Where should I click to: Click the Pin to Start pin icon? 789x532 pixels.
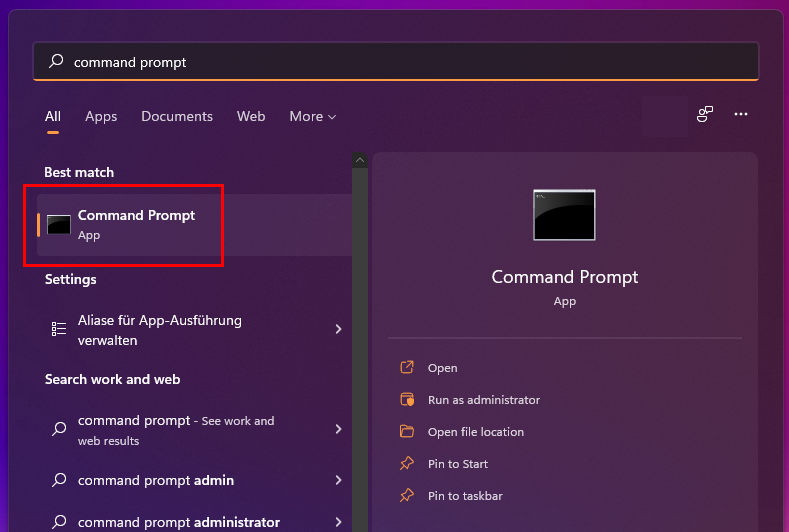[407, 464]
